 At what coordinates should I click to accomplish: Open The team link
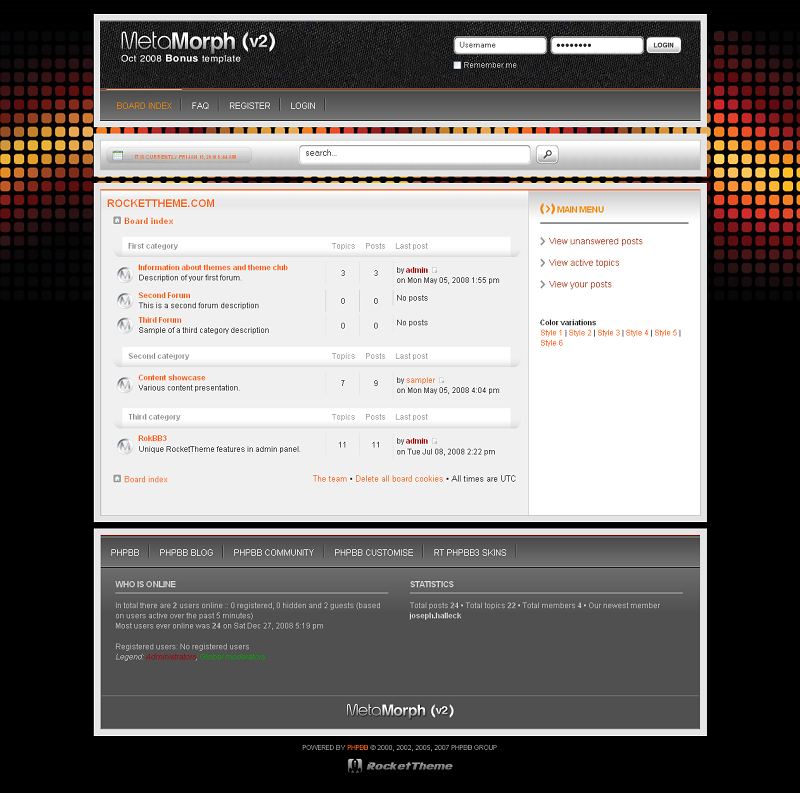click(330, 479)
